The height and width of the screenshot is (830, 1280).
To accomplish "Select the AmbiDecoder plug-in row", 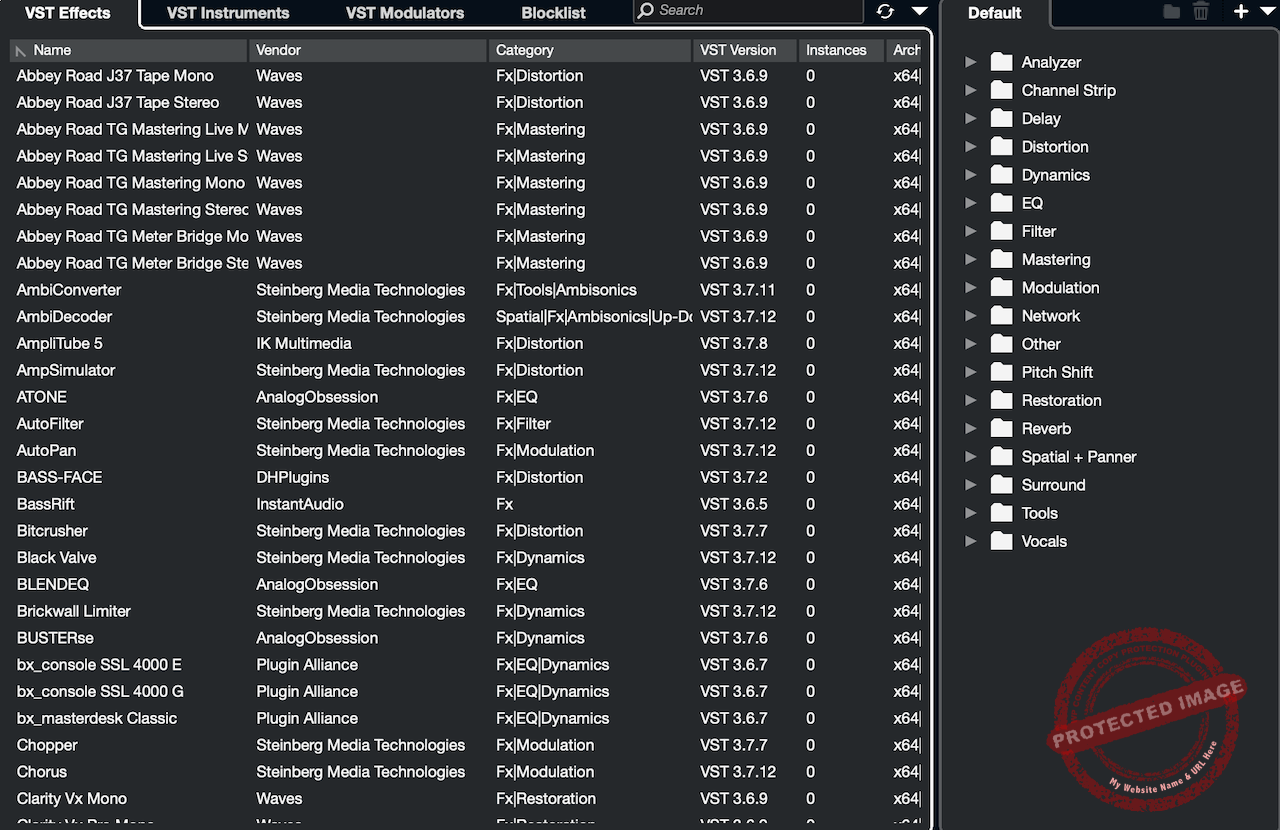I will pos(466,317).
